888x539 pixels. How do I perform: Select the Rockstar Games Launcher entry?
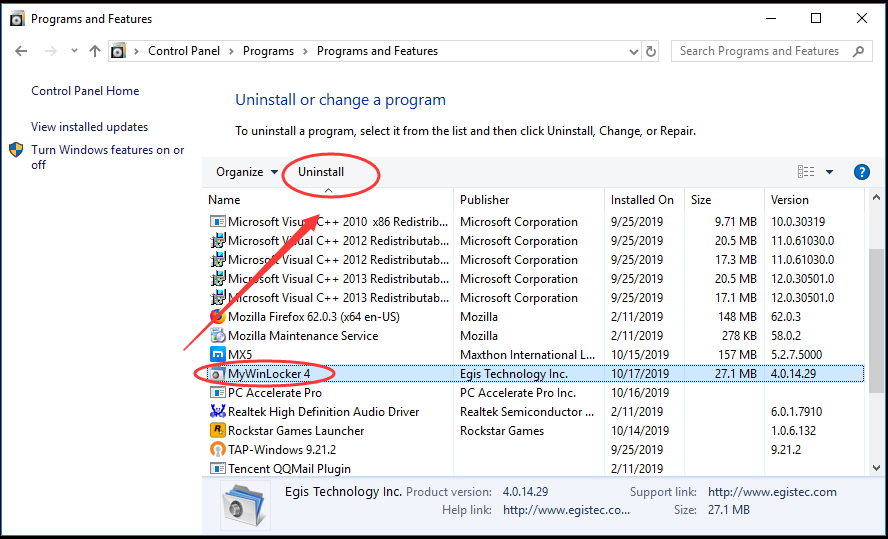(x=296, y=430)
